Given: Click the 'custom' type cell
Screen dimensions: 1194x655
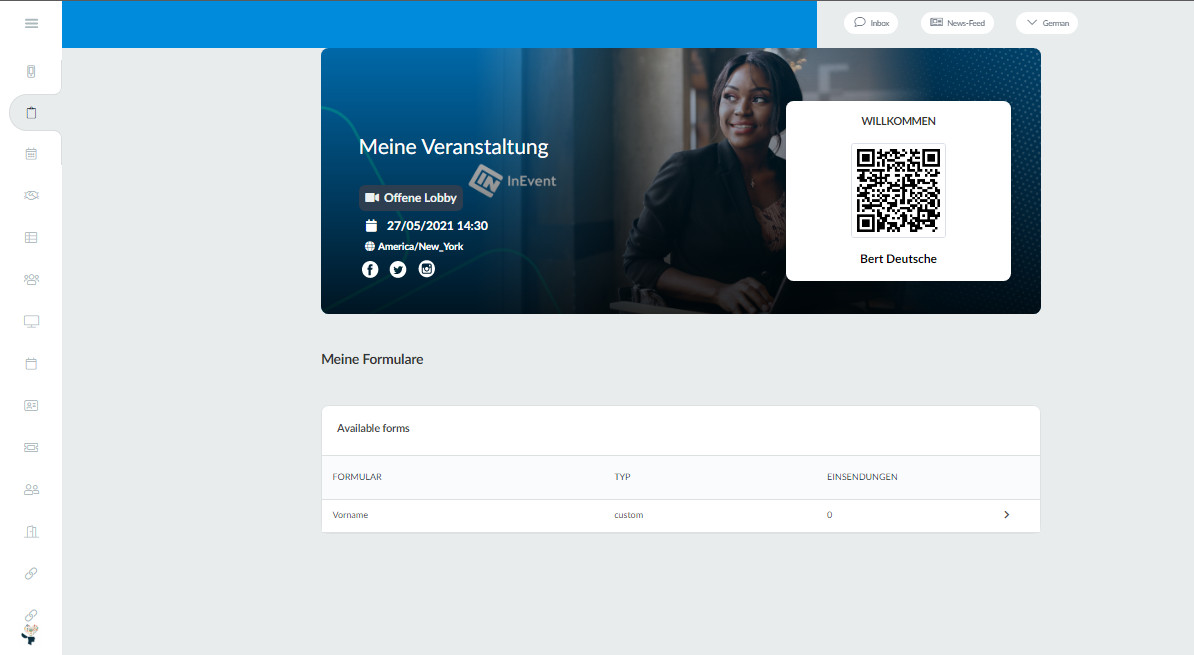Looking at the screenshot, I should 629,515.
